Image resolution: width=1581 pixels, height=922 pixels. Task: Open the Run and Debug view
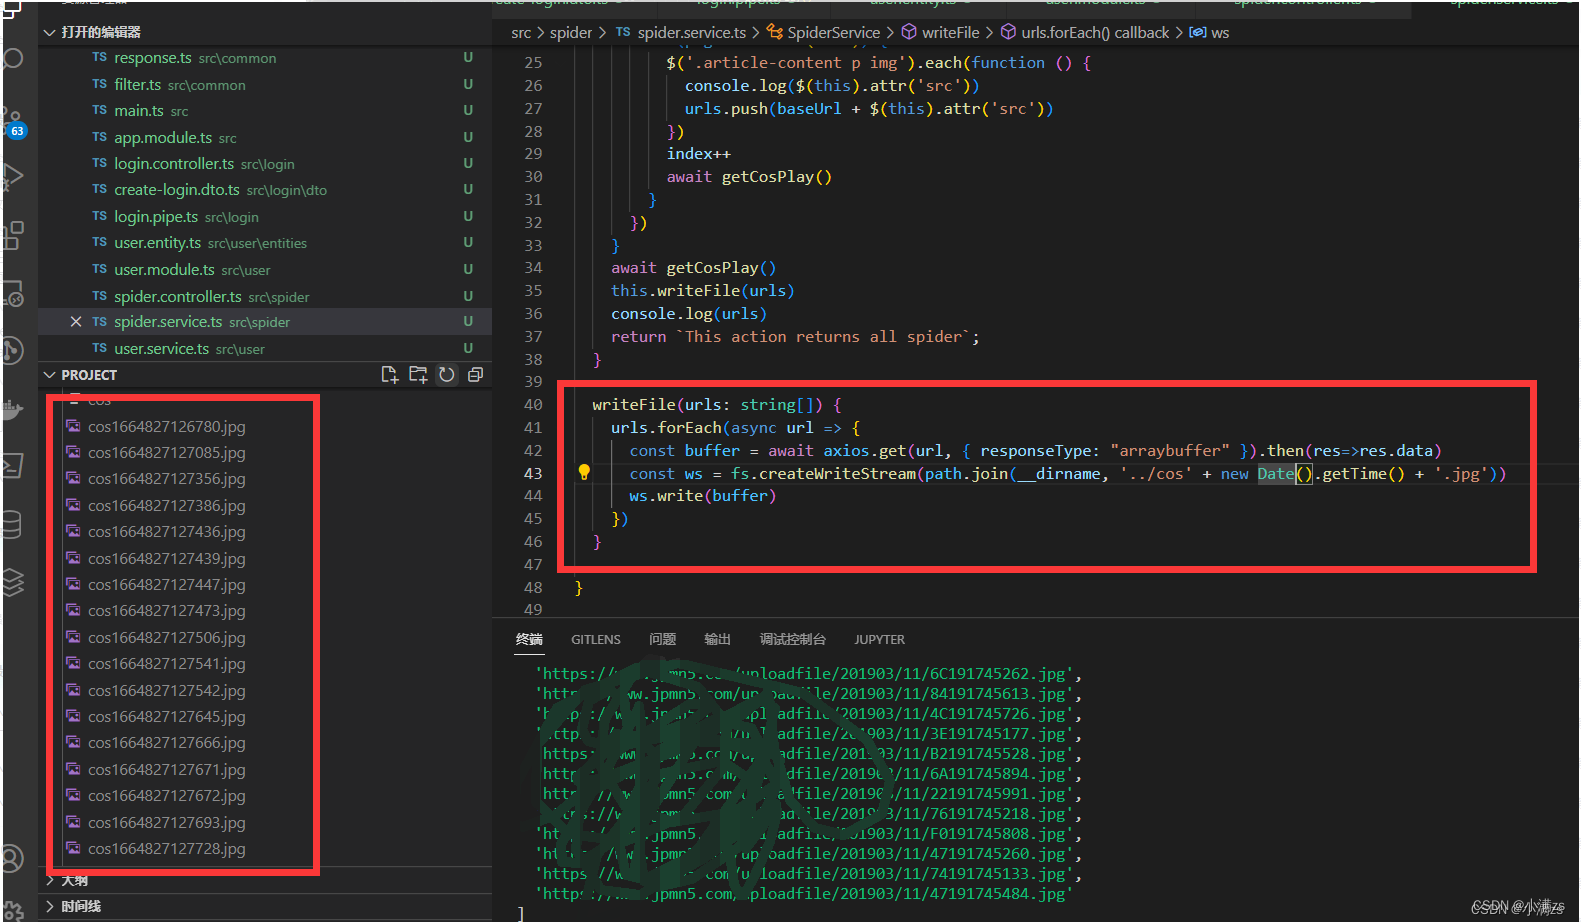(12, 176)
